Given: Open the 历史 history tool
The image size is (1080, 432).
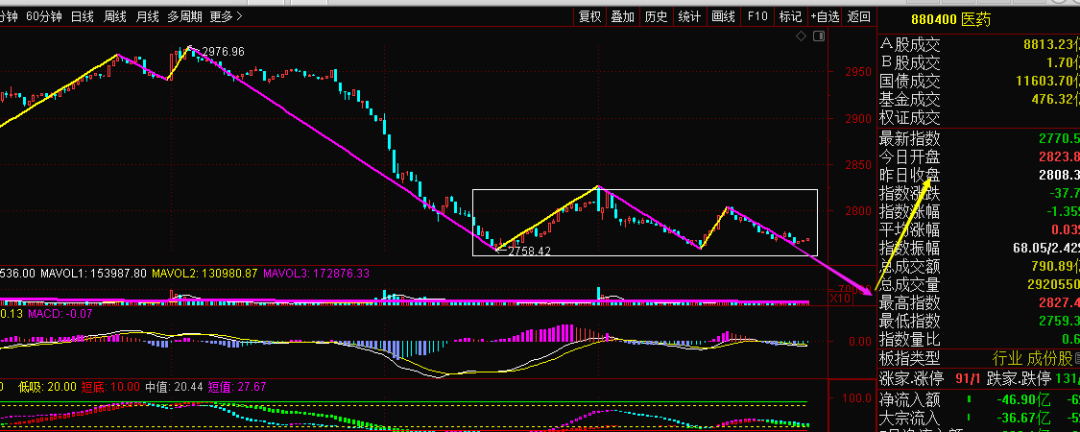Looking at the screenshot, I should point(655,16).
